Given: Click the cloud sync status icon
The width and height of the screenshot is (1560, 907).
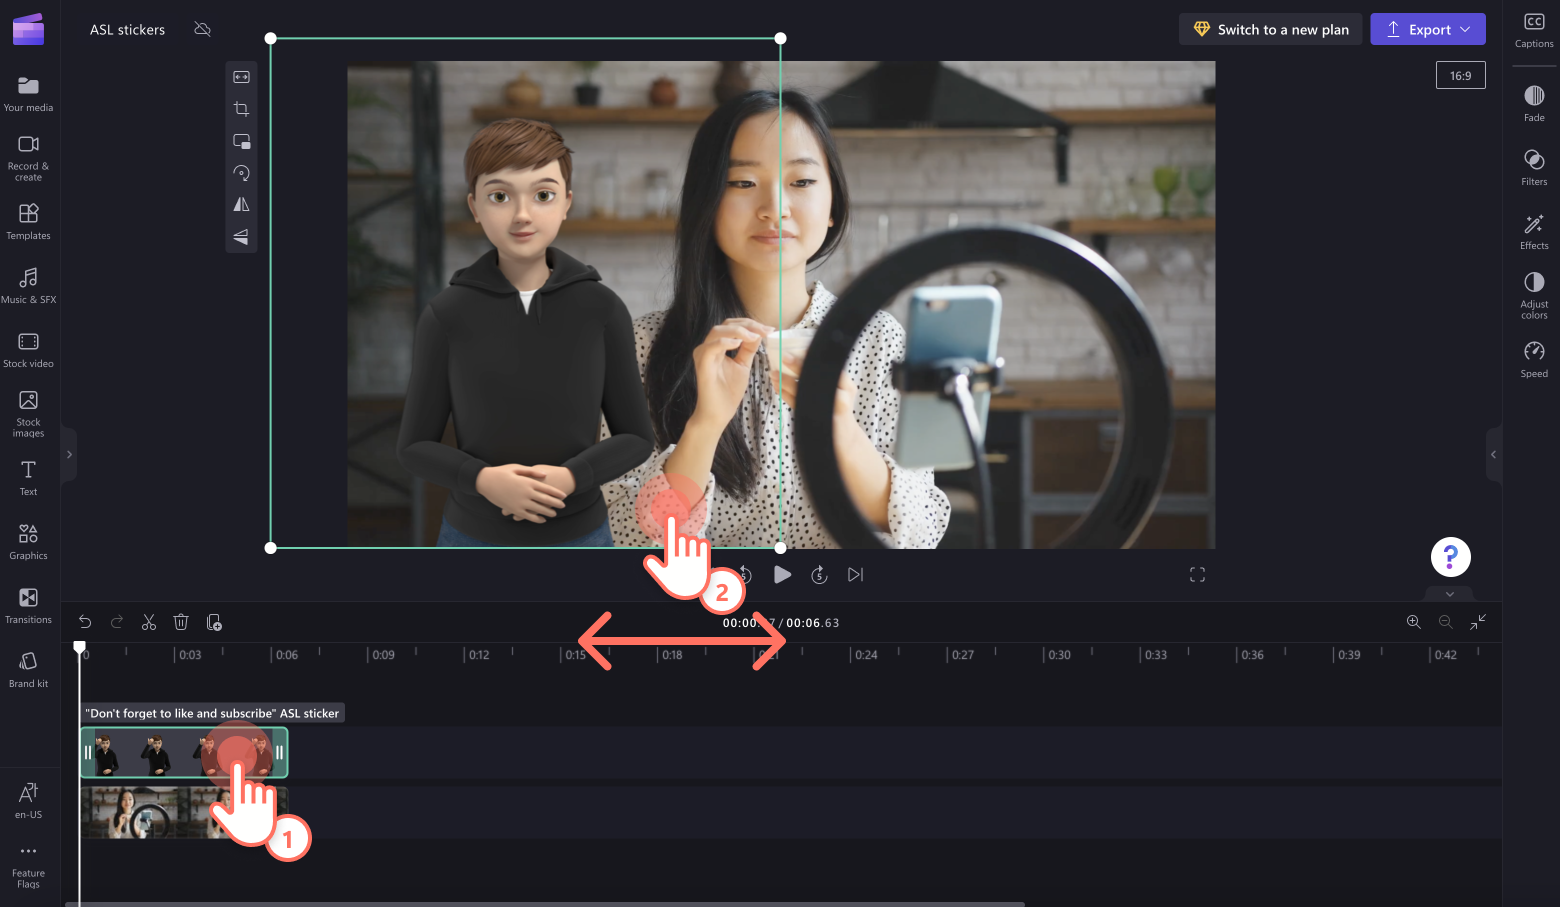Looking at the screenshot, I should click(x=202, y=29).
